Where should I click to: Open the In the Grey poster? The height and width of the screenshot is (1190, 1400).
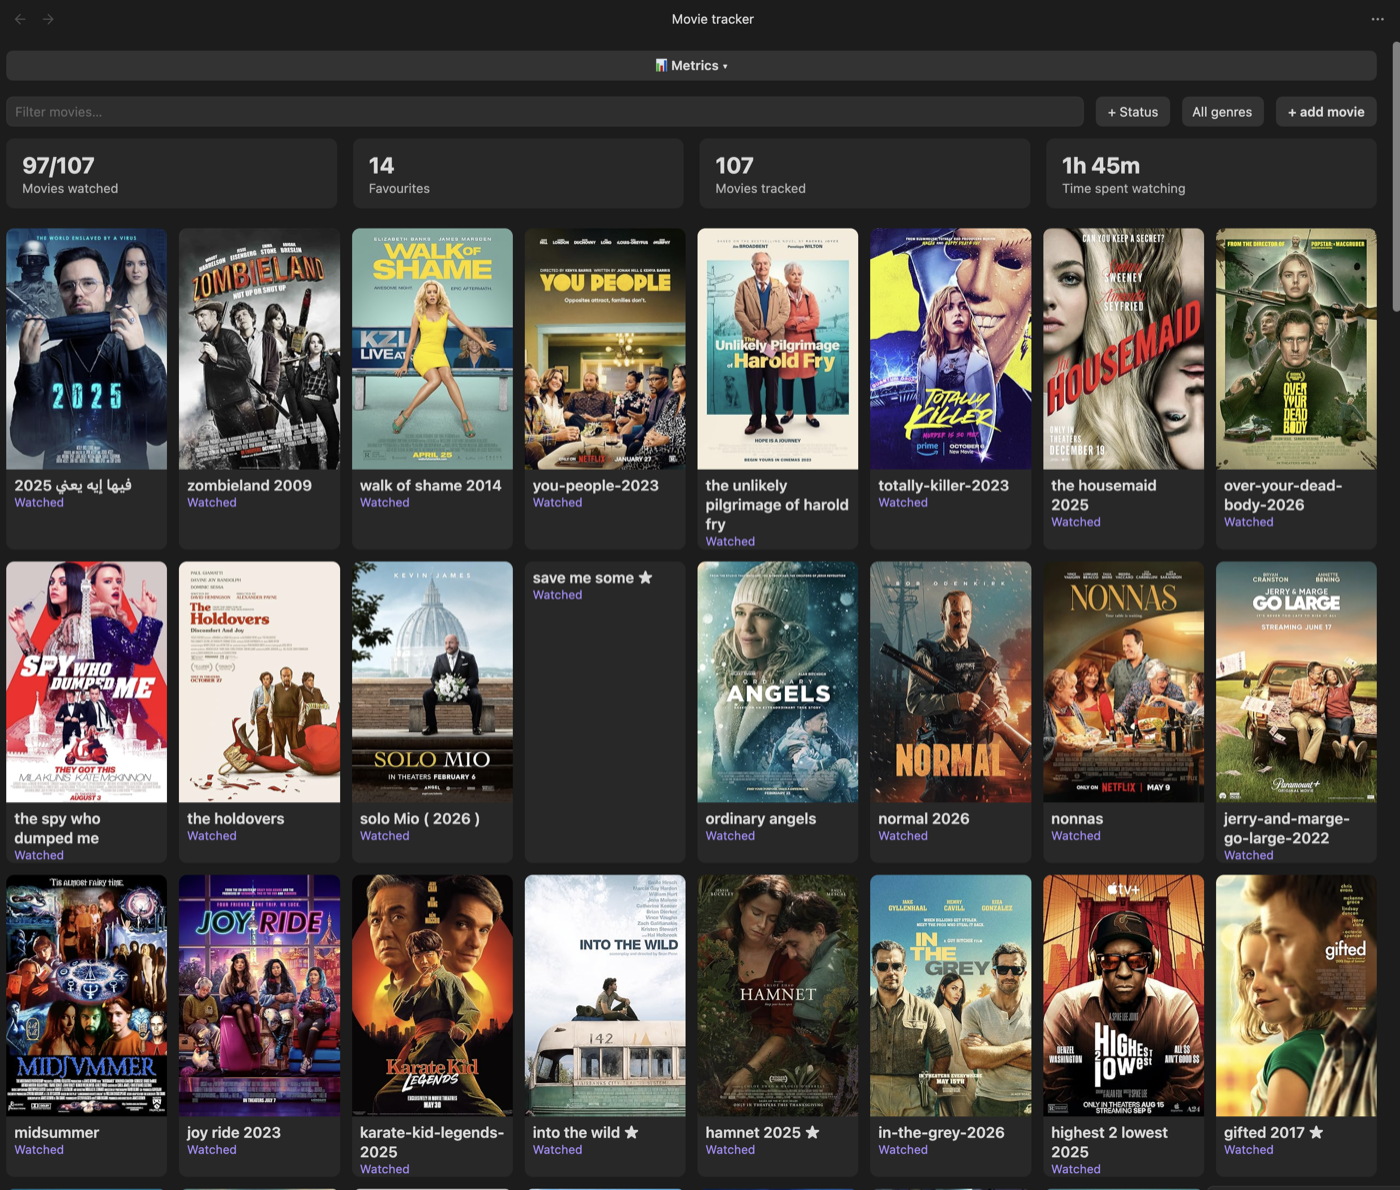tap(950, 996)
